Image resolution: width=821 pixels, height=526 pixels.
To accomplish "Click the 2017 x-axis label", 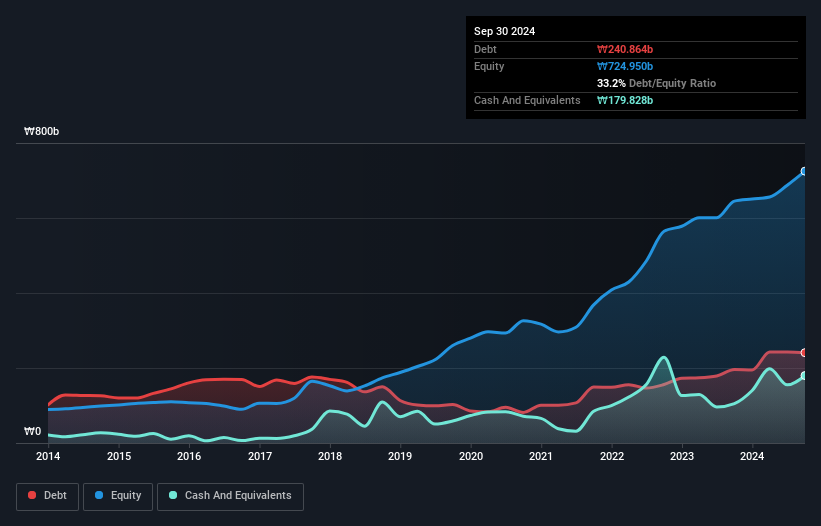I will point(260,456).
